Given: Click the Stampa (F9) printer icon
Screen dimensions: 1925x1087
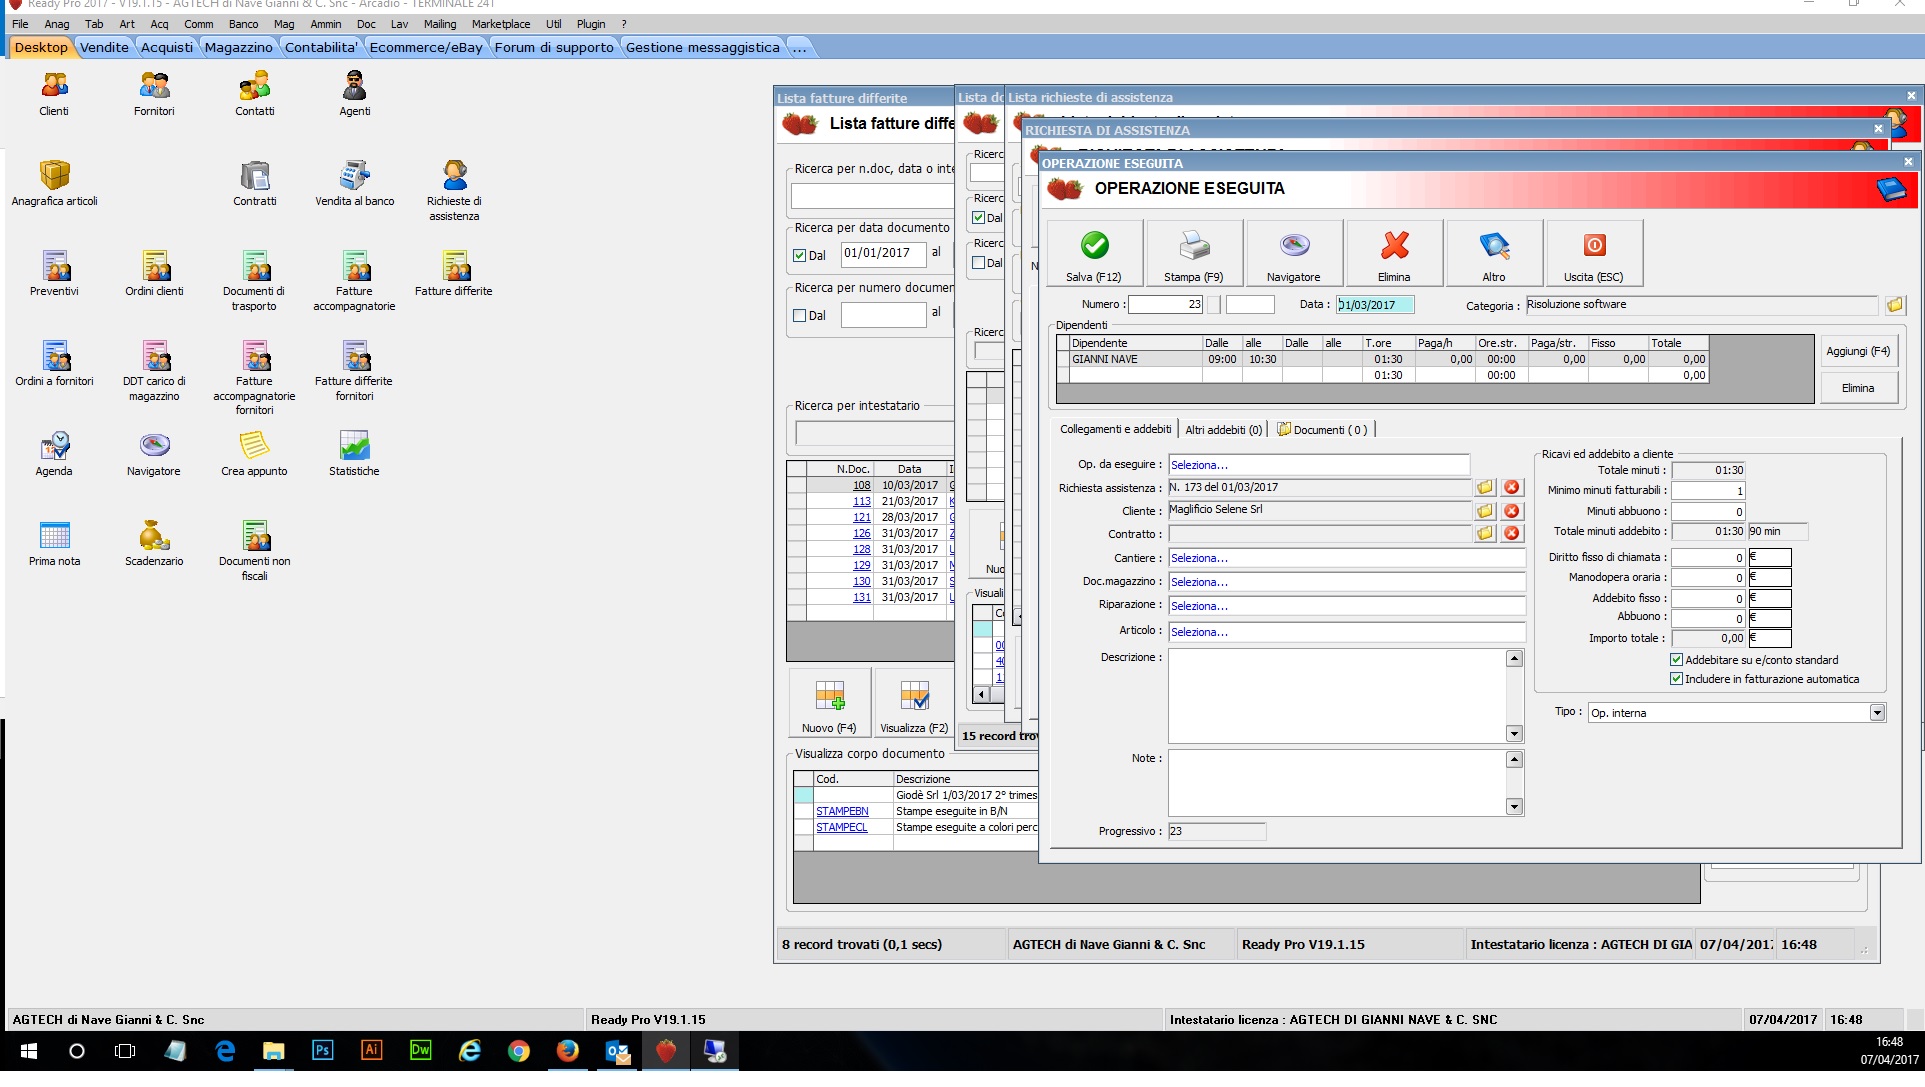Looking at the screenshot, I should [1194, 246].
